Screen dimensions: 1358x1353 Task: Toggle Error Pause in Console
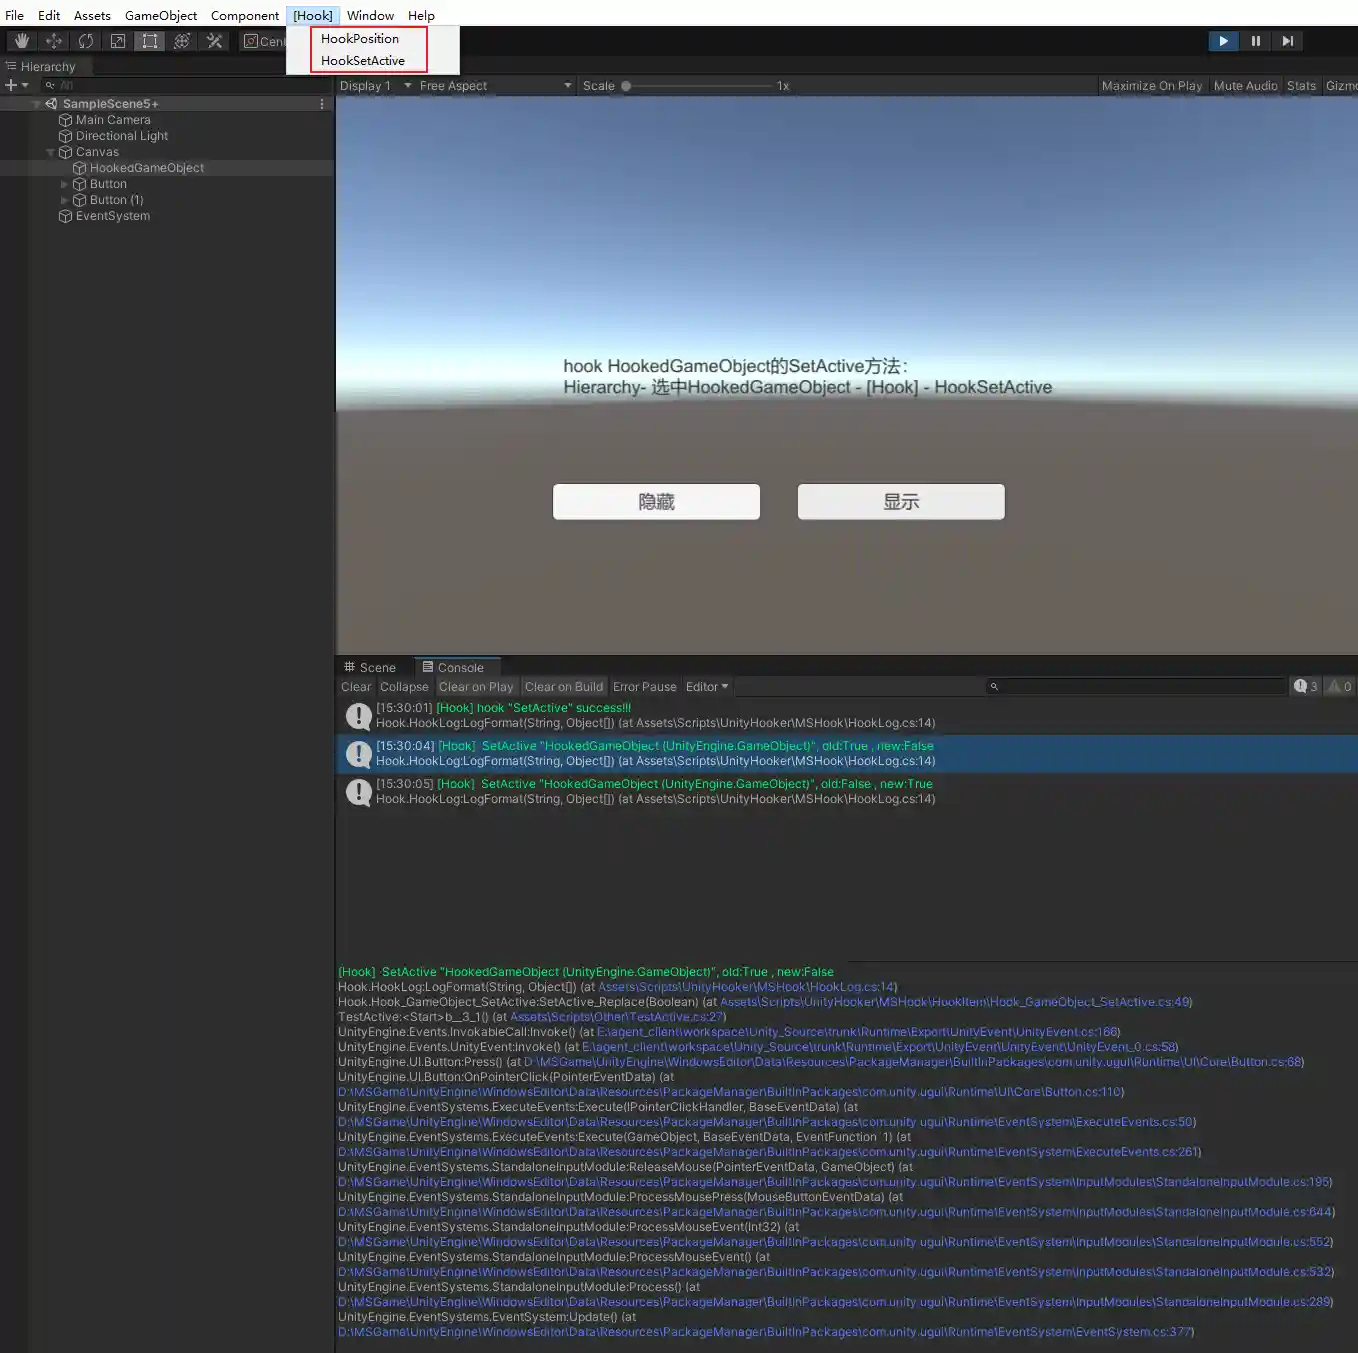tap(644, 687)
